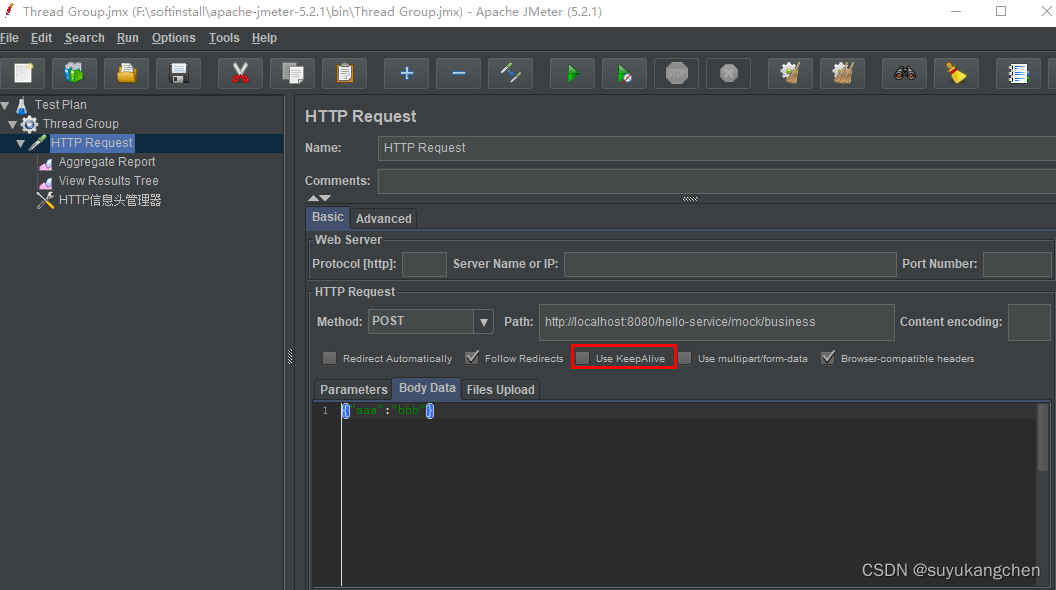Screen dimensions: 1056x590
Task: Click the Clear All results icon
Action: coord(842,73)
